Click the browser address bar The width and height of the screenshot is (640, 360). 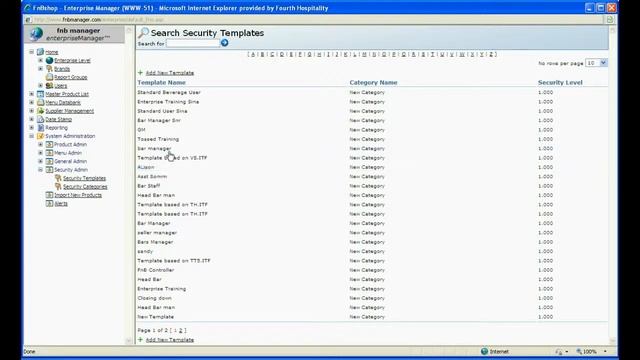[x=314, y=20]
